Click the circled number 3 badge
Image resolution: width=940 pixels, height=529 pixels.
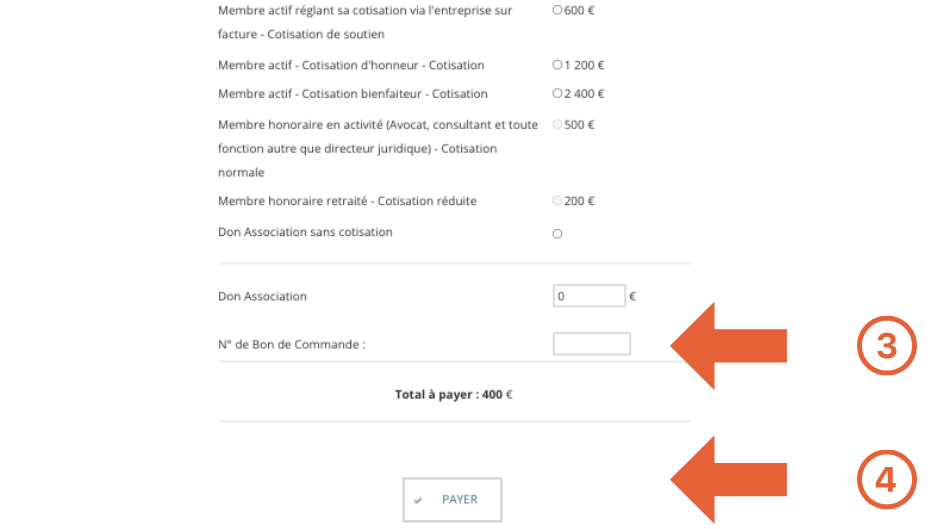(x=887, y=346)
